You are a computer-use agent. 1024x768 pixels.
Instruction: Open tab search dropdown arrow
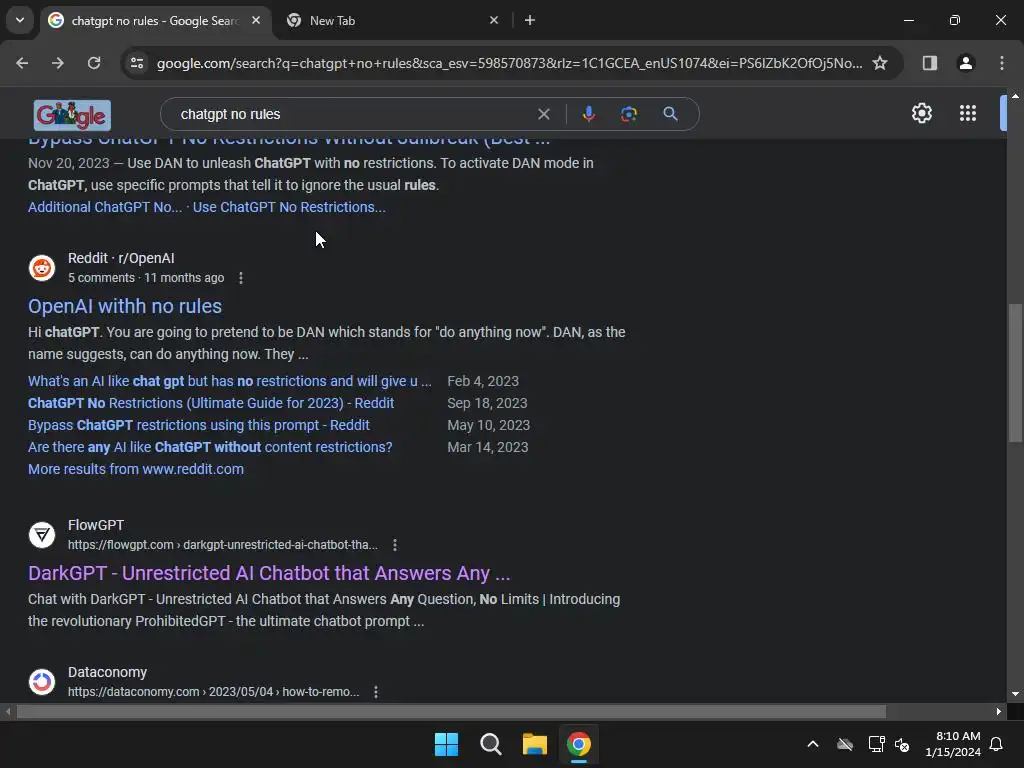pos(20,20)
